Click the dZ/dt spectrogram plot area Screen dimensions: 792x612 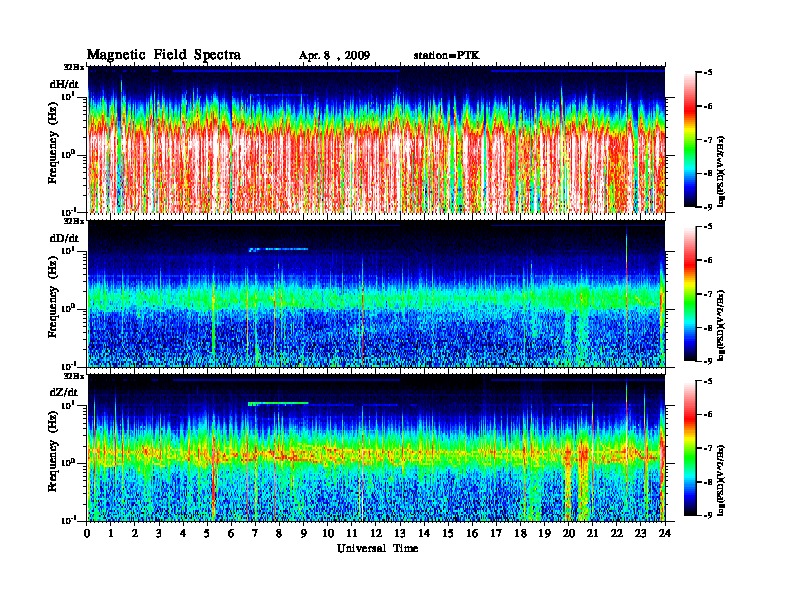coord(376,448)
